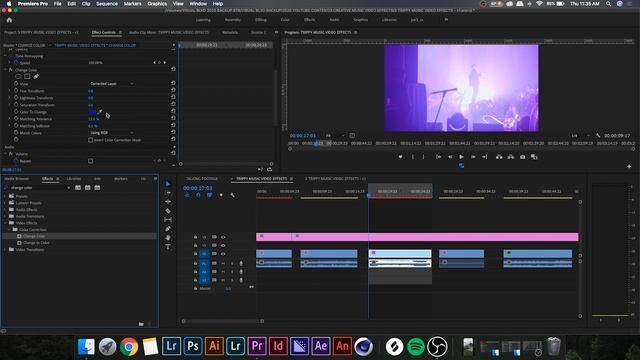Click Matching Tolerance value 15.0 %
This screenshot has height=360, width=640.
[93, 119]
